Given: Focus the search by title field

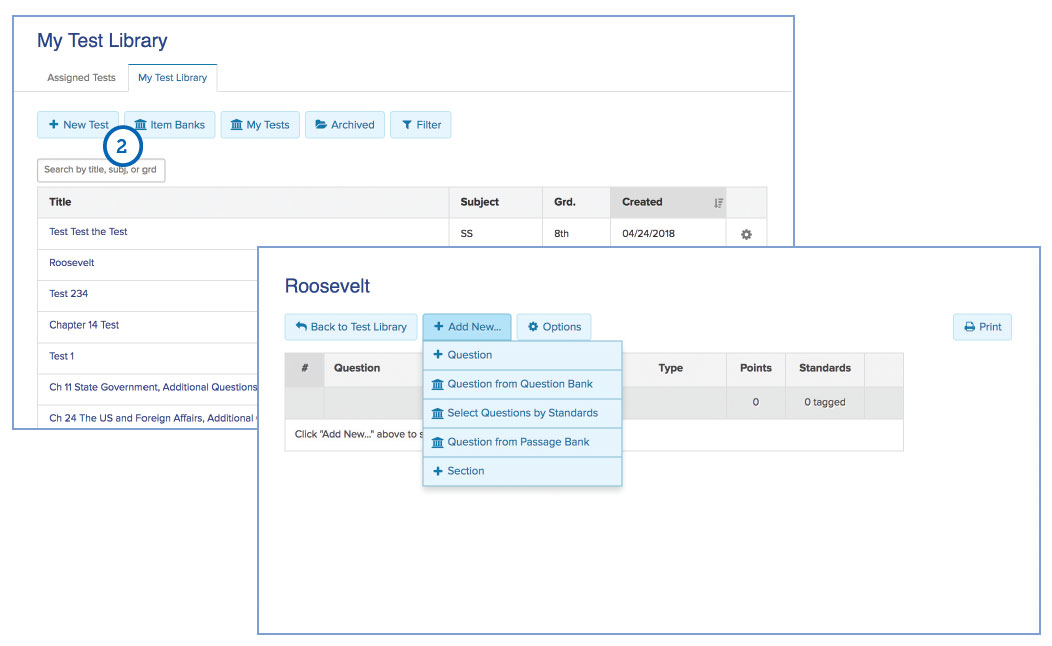Looking at the screenshot, I should (x=101, y=170).
